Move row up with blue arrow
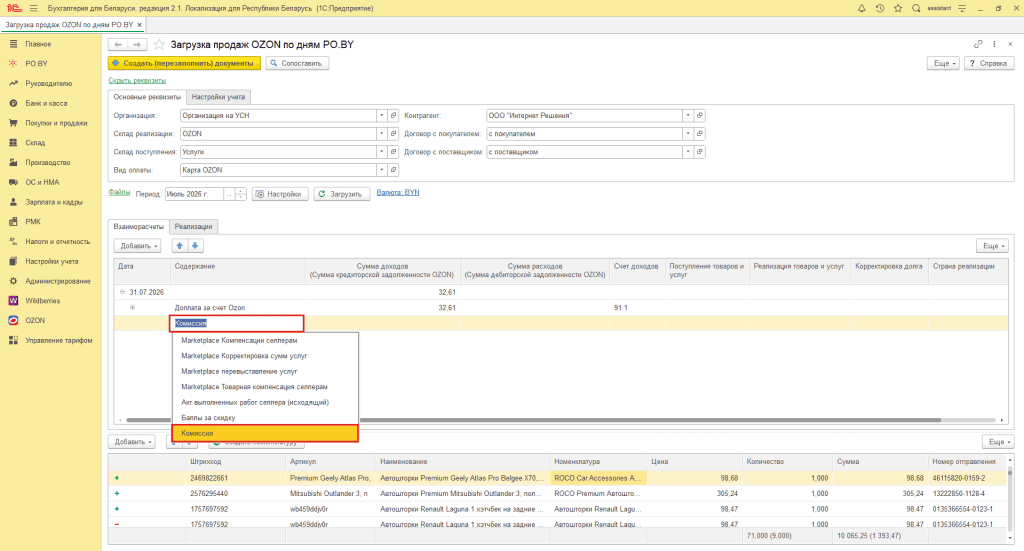This screenshot has width=1024, height=551. tap(180, 245)
